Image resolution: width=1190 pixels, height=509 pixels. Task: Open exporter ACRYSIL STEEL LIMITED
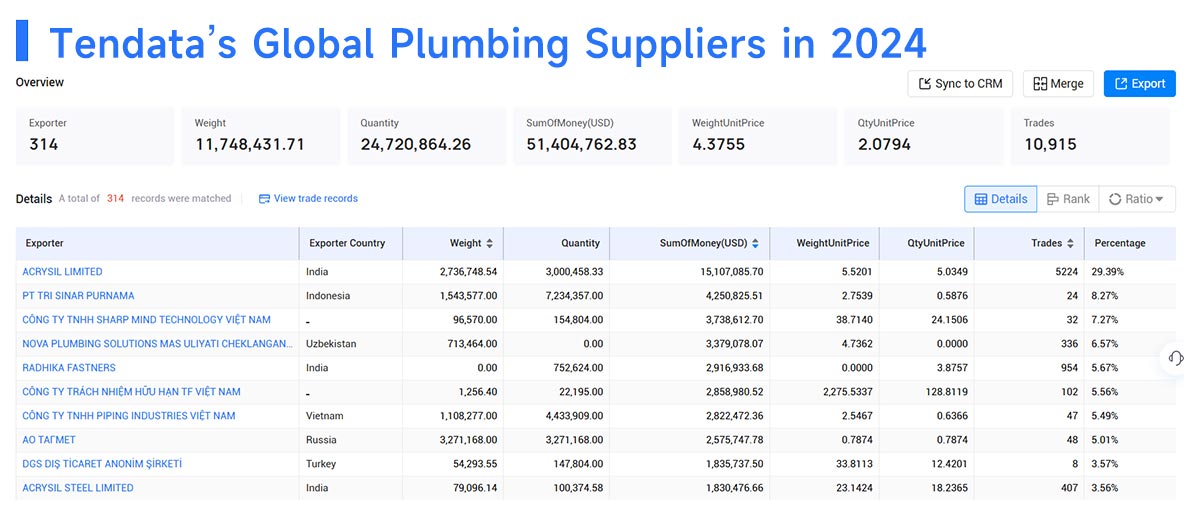click(x=78, y=488)
